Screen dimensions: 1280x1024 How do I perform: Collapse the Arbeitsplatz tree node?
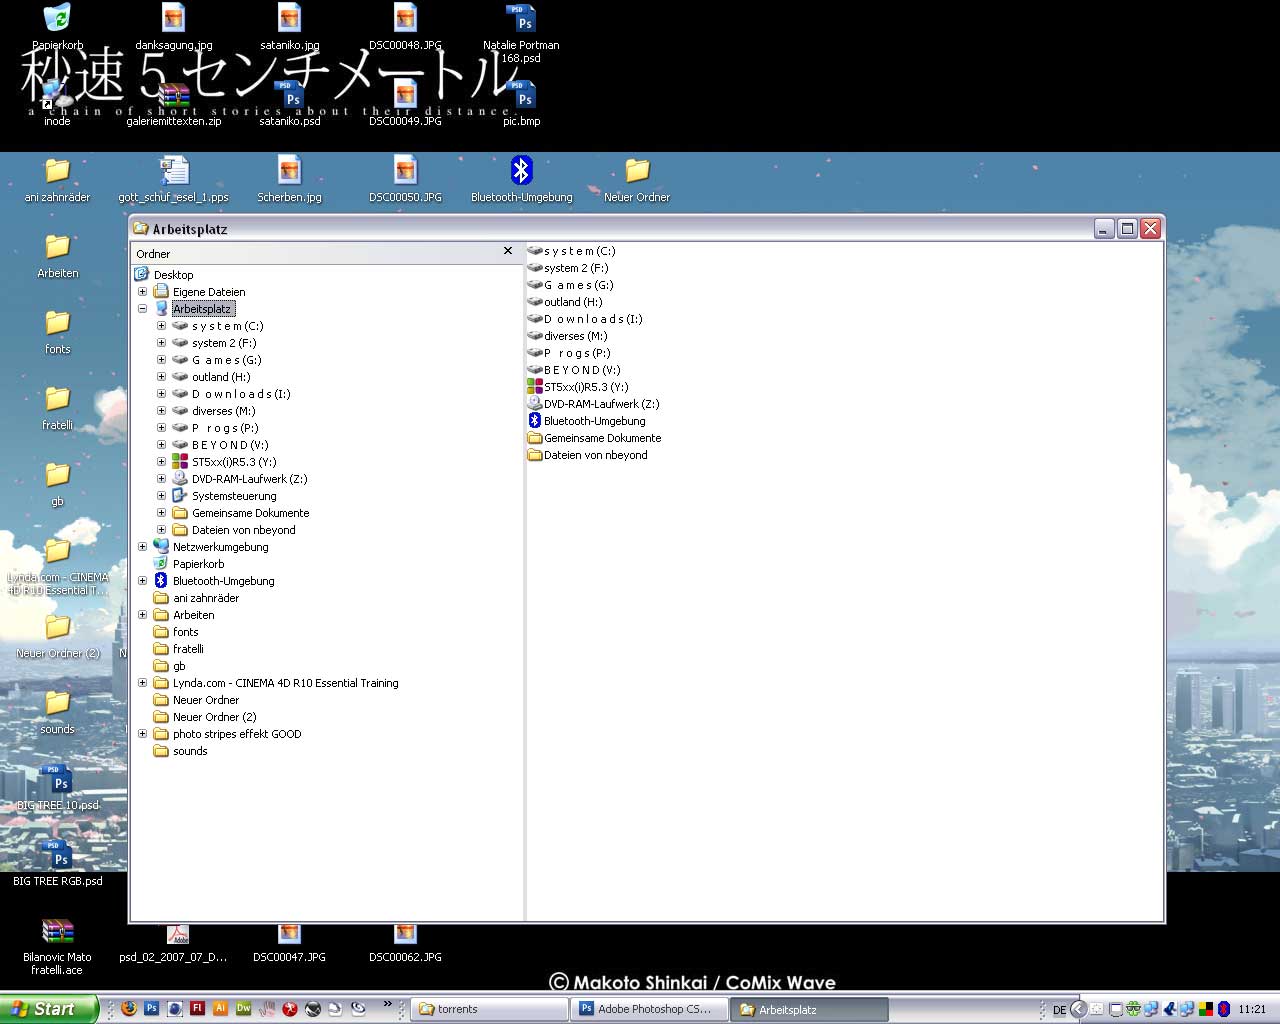click(142, 309)
